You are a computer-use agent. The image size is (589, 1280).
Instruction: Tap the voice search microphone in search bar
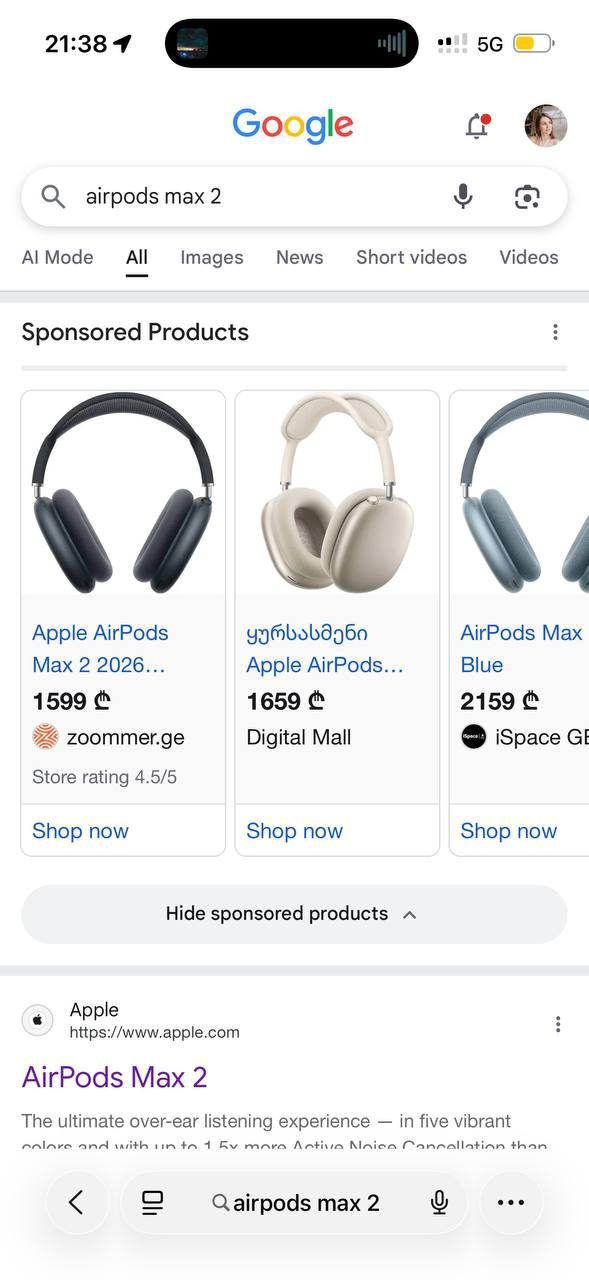pos(462,196)
